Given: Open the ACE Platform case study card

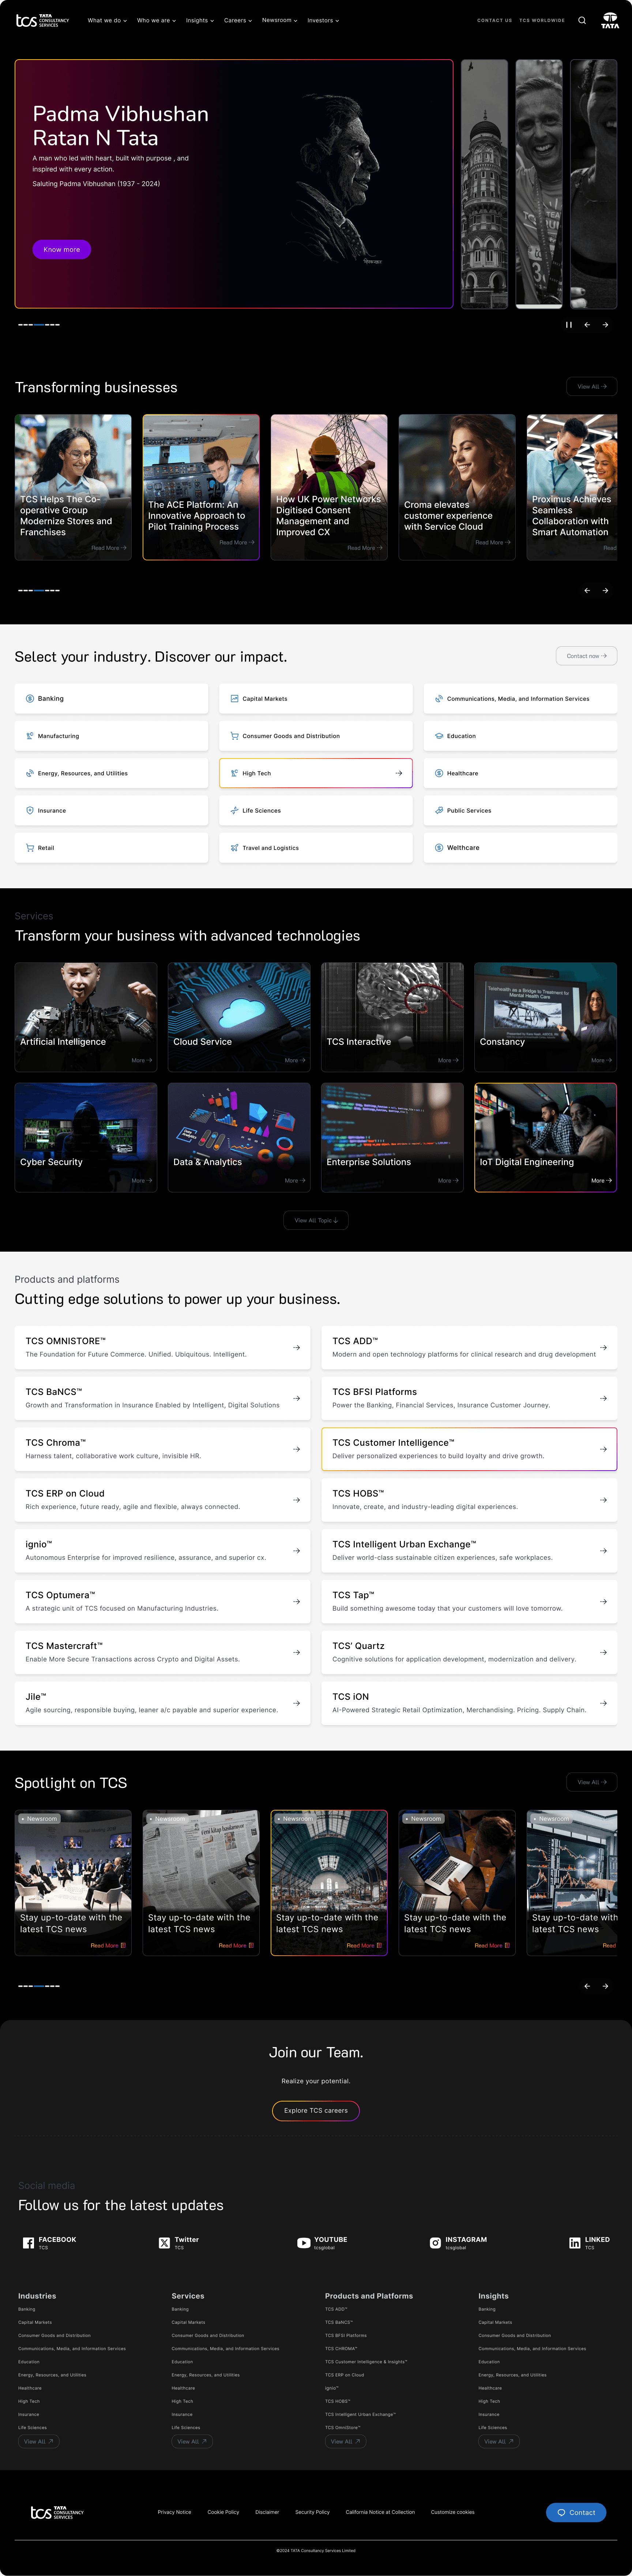Looking at the screenshot, I should pyautogui.click(x=201, y=487).
